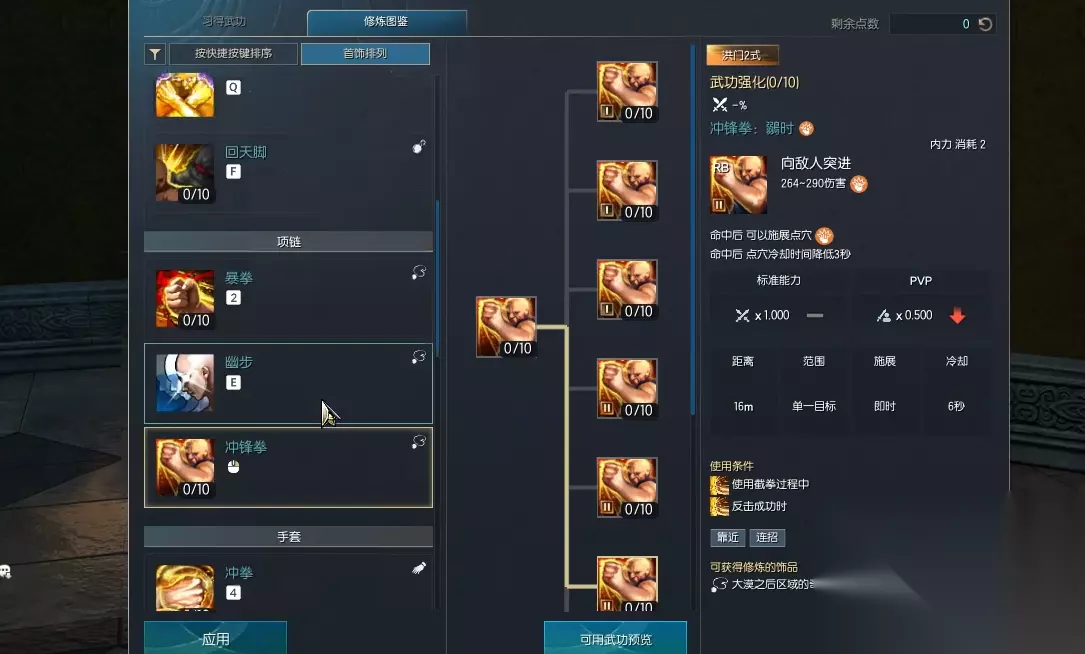Image resolution: width=1085 pixels, height=654 pixels.
Task: Click the 应用 apply button
Action: coord(215,638)
